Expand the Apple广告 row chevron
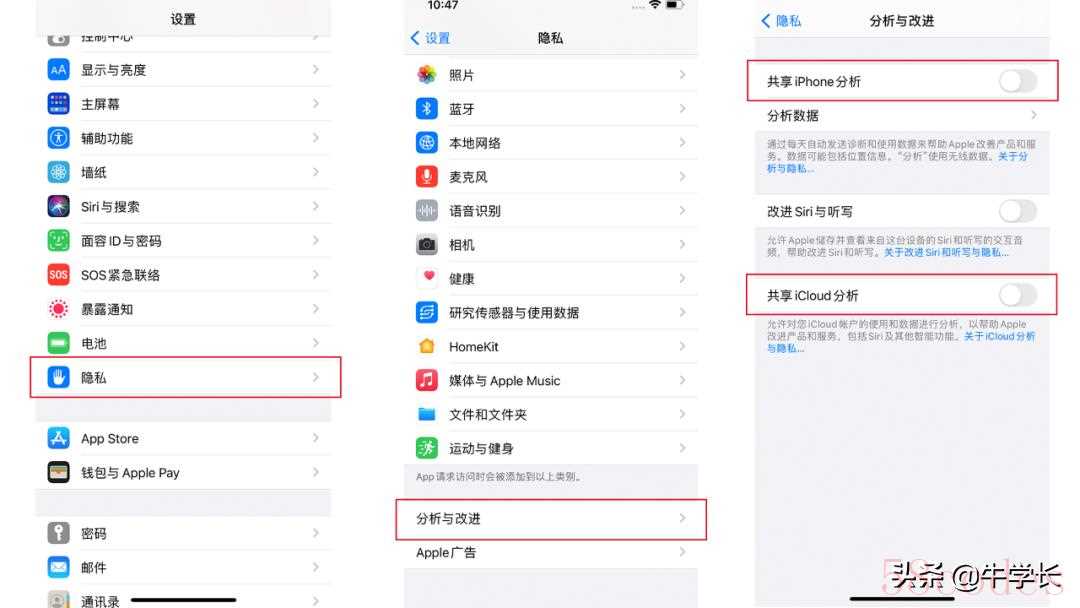 683,552
